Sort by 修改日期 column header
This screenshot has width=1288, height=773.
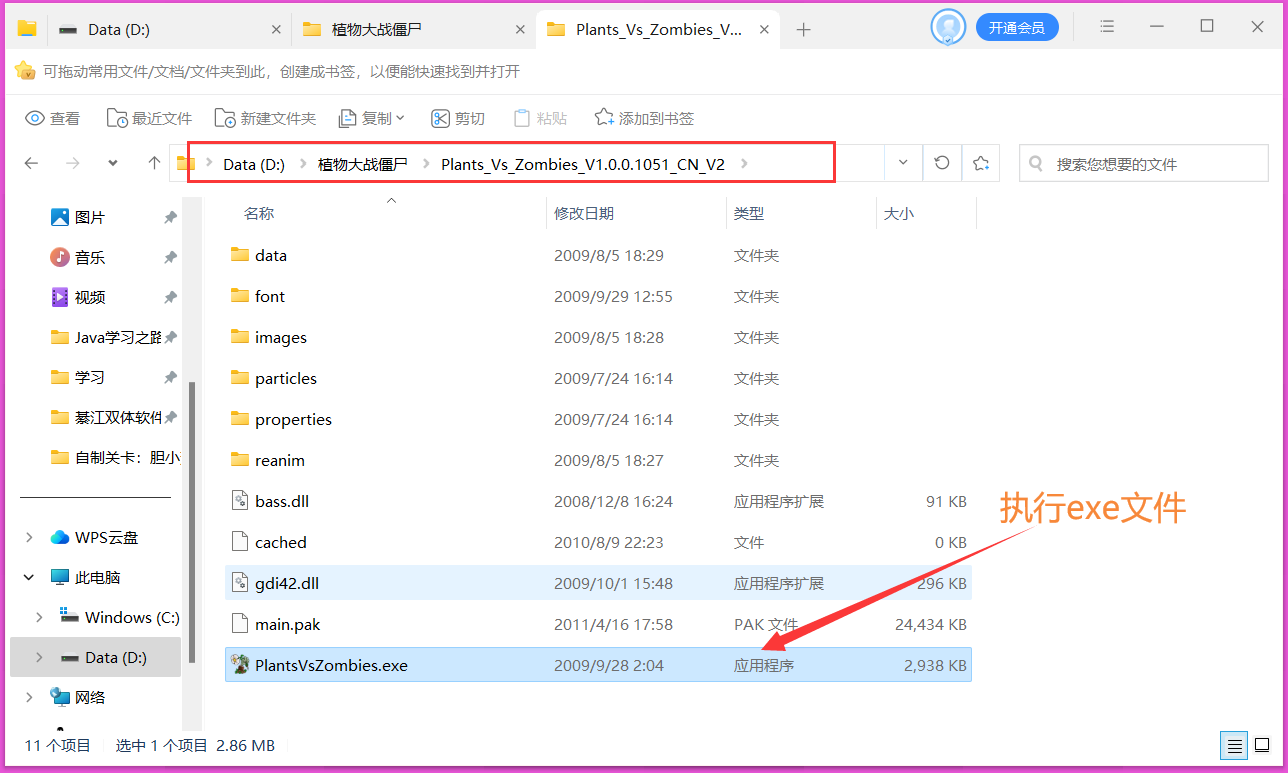pyautogui.click(x=584, y=213)
